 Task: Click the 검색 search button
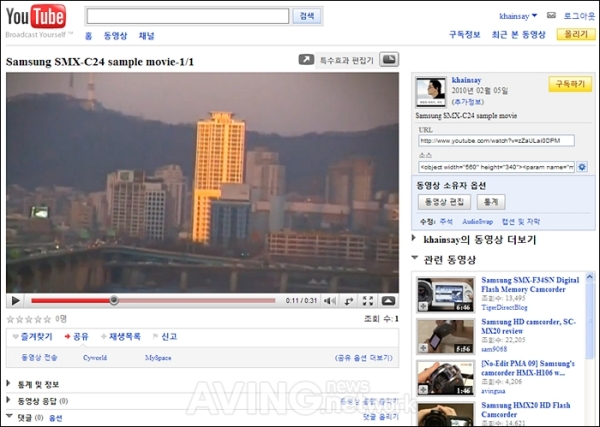pyautogui.click(x=307, y=16)
